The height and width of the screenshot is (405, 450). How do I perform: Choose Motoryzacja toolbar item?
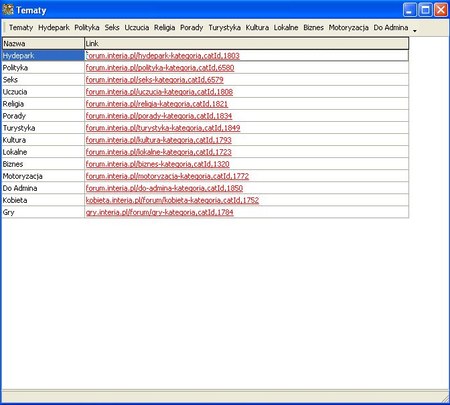348,28
